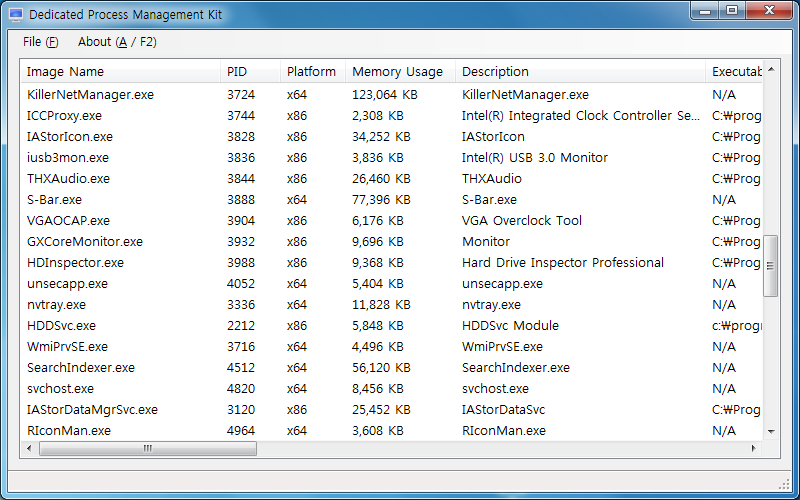Image resolution: width=800 pixels, height=500 pixels.
Task: Select the HDInspector.exe process
Action: tap(76, 263)
